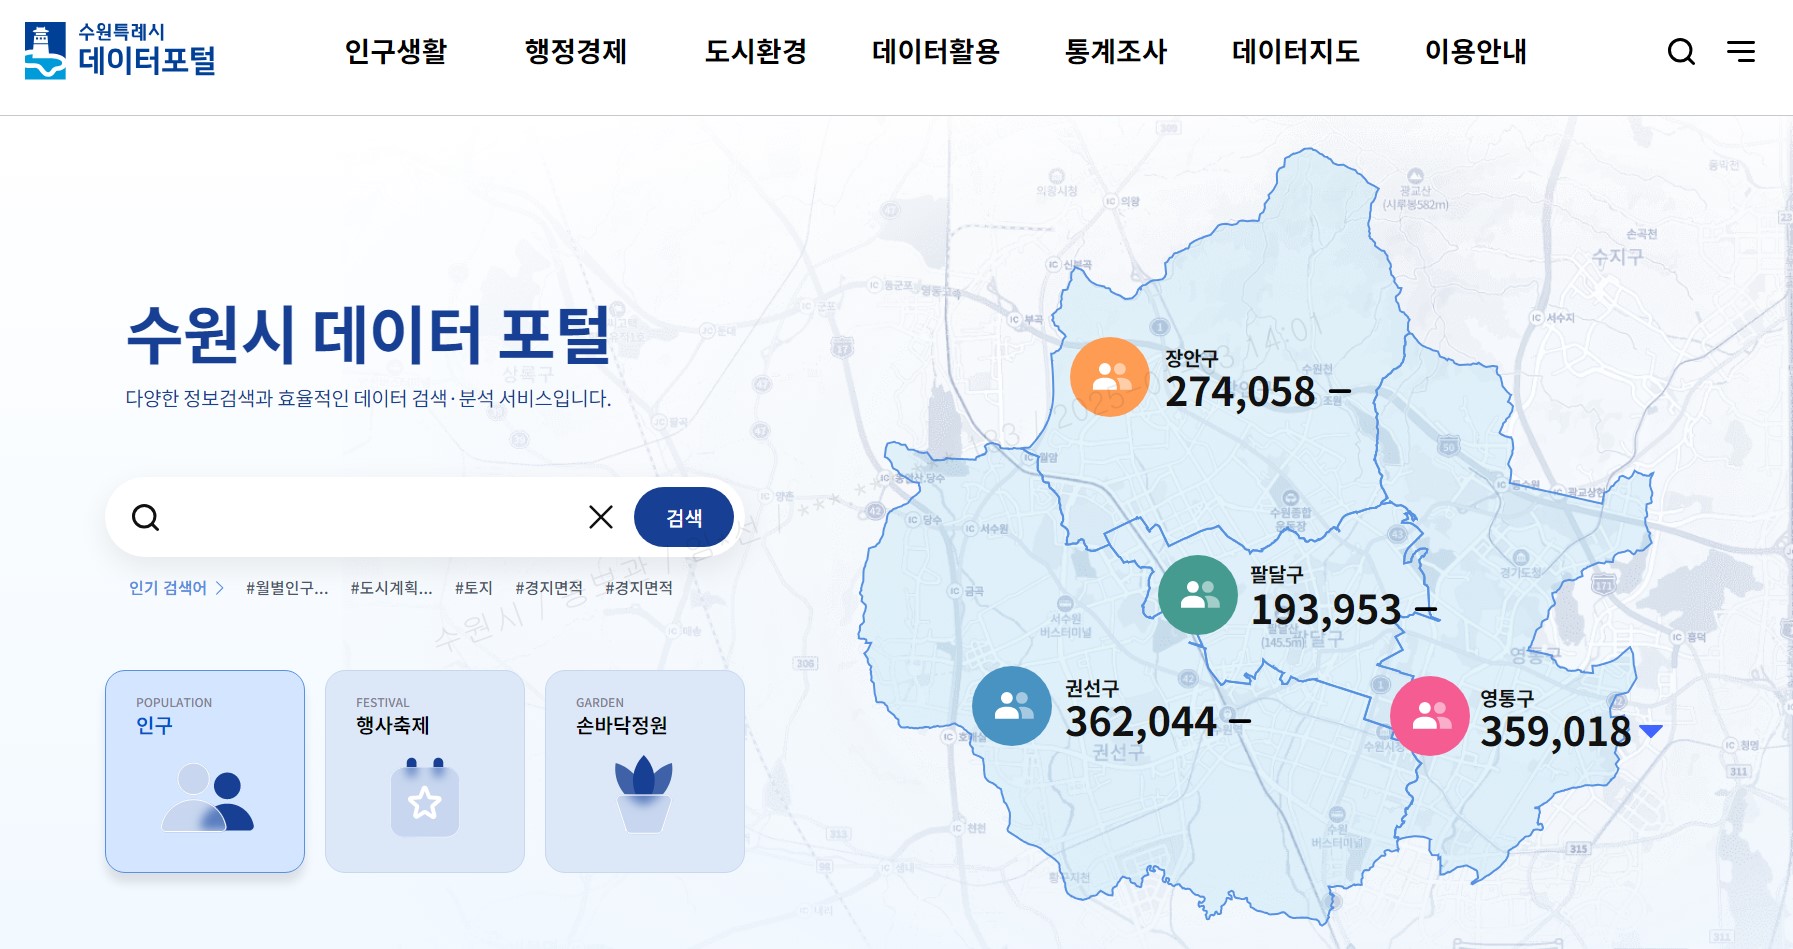Click magnifier icon inside search box

(x=146, y=517)
